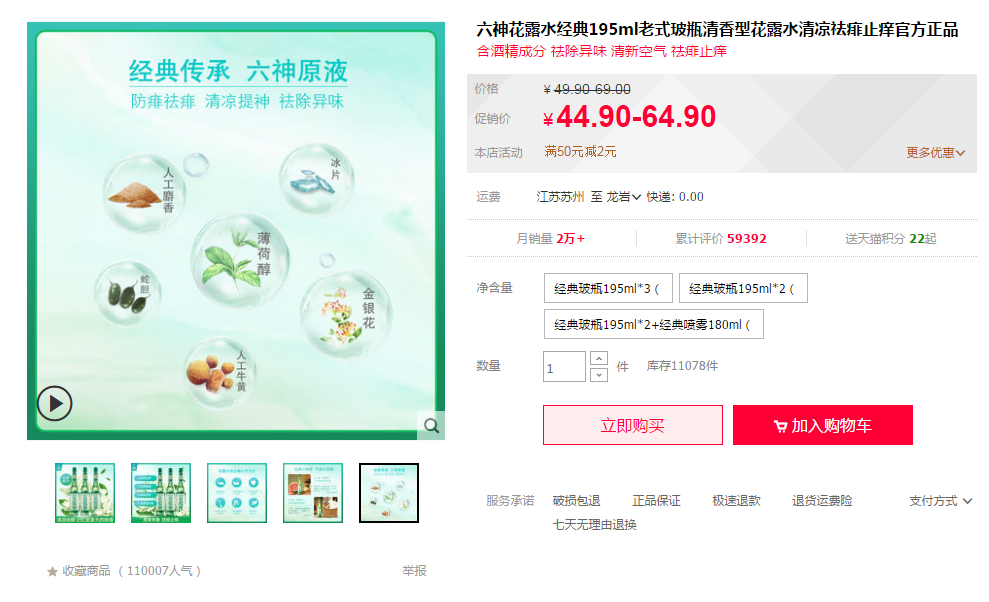The height and width of the screenshot is (602, 989).
Task: Select third thumbnail with blue icons
Action: click(237, 493)
